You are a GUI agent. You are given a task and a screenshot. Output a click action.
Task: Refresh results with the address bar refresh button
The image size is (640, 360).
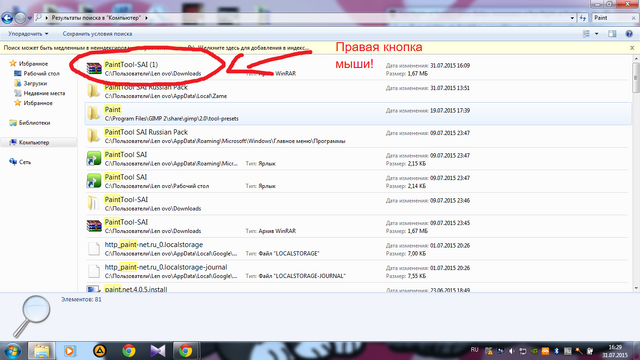tap(582, 18)
